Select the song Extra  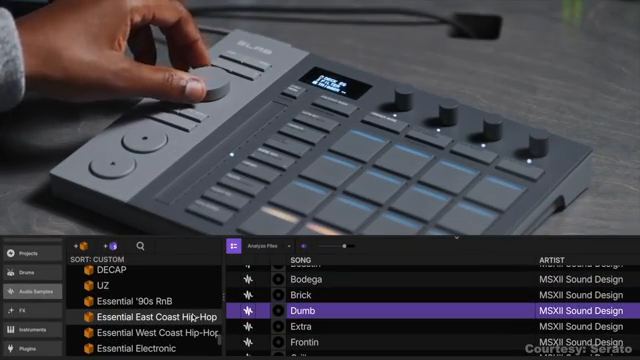tap(301, 327)
